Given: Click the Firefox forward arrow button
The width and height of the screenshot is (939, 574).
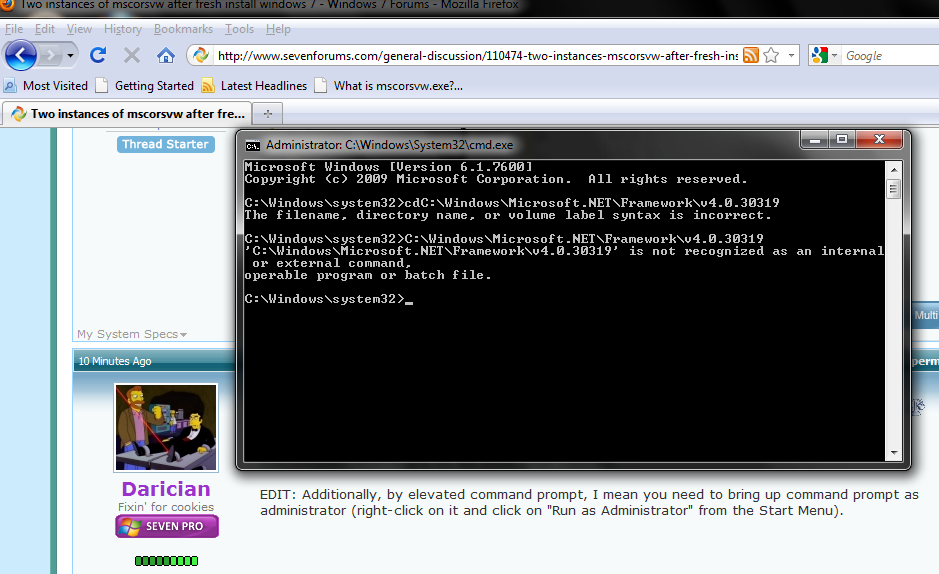Looking at the screenshot, I should tap(52, 56).
